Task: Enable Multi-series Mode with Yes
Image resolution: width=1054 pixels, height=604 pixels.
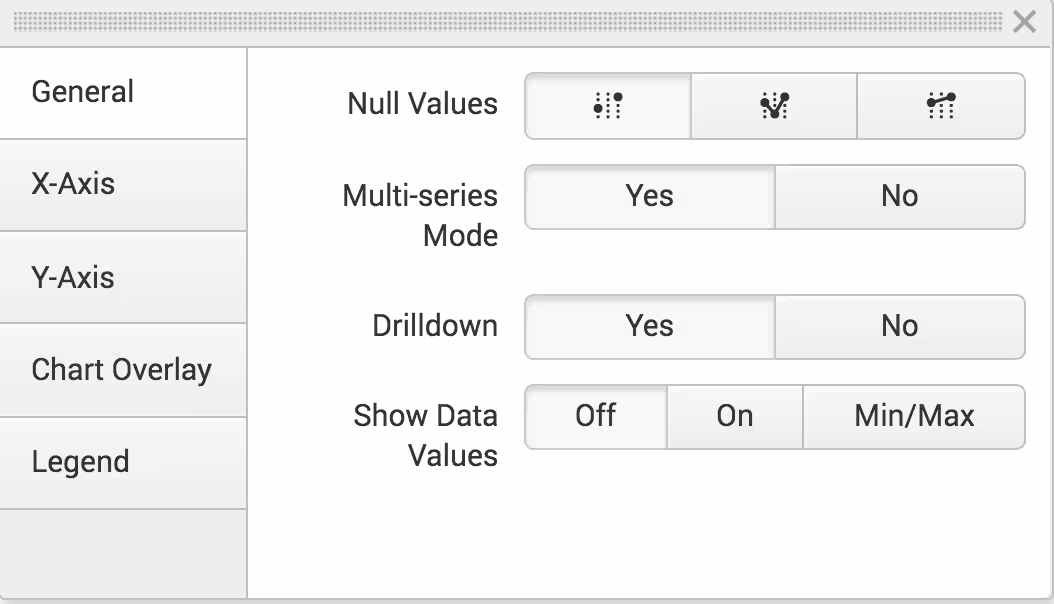Action: pyautogui.click(x=649, y=196)
